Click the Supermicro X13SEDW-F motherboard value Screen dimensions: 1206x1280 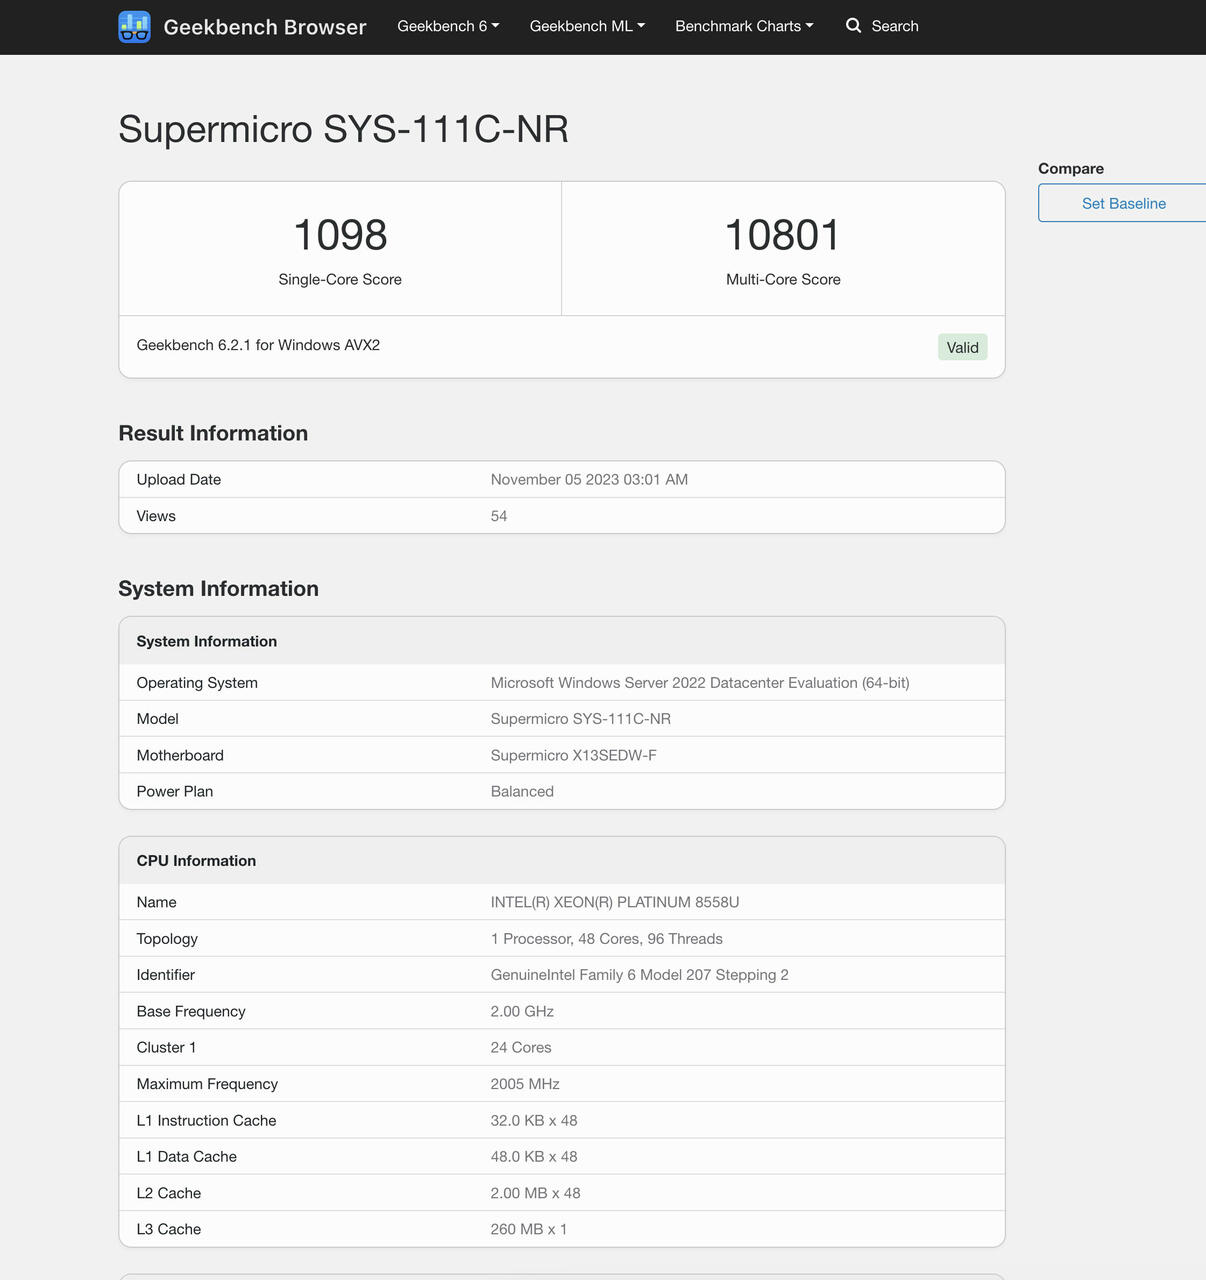pyautogui.click(x=574, y=755)
